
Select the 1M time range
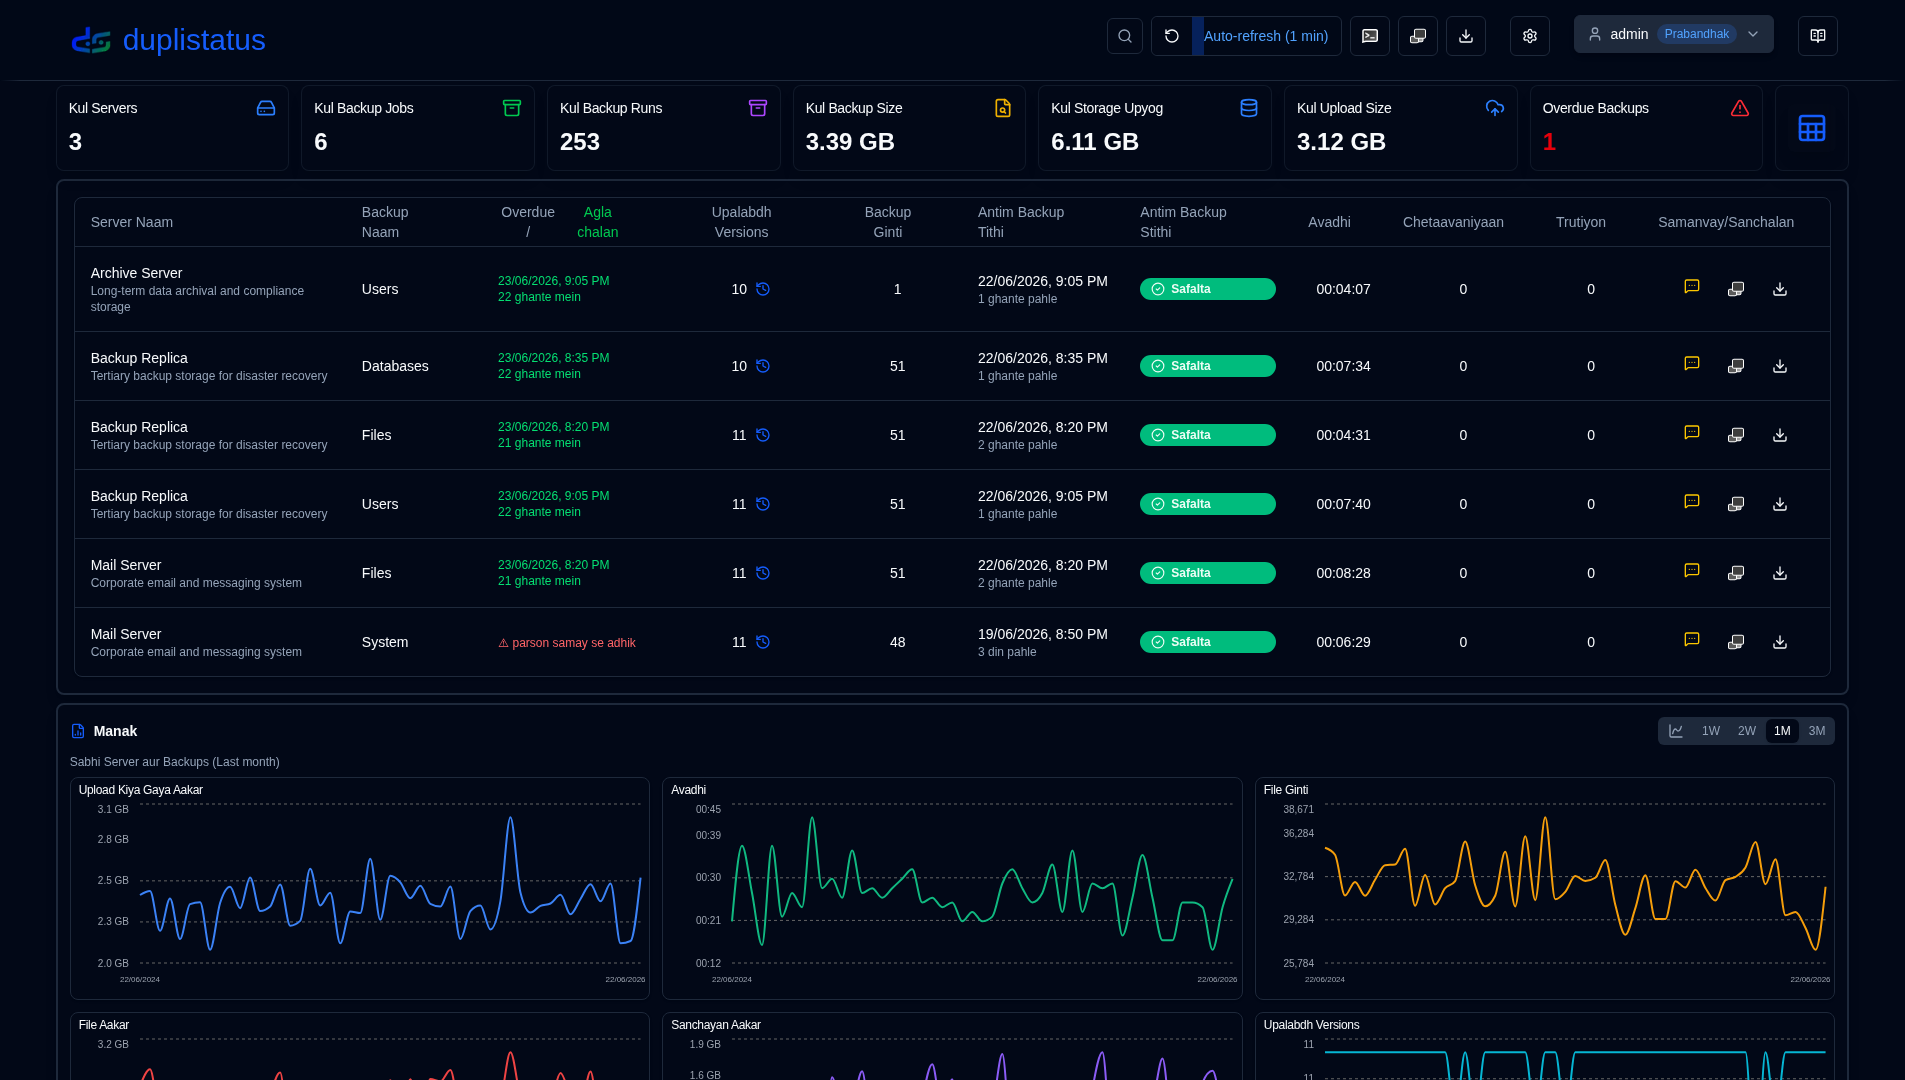click(x=1782, y=731)
